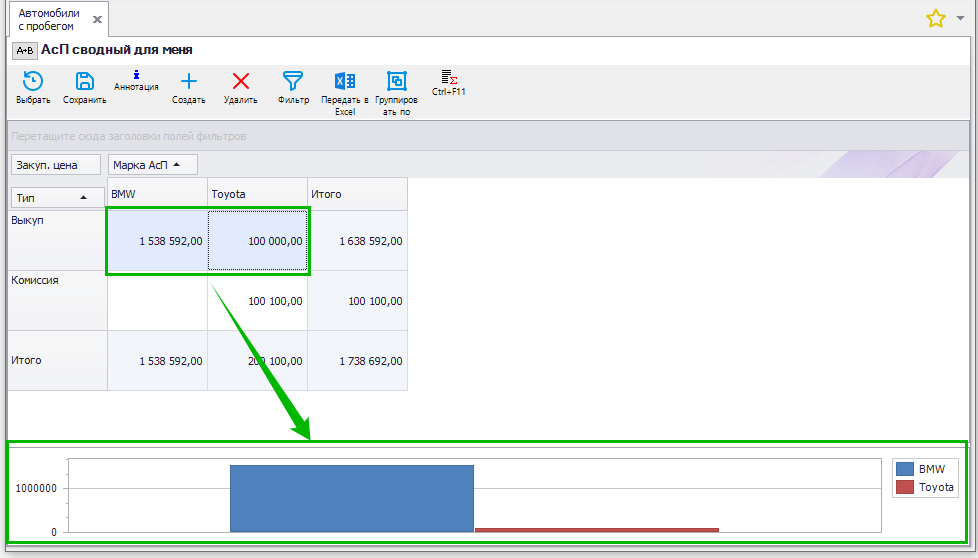Click the Выбрать refresh icon
The height and width of the screenshot is (558, 978).
point(32,82)
